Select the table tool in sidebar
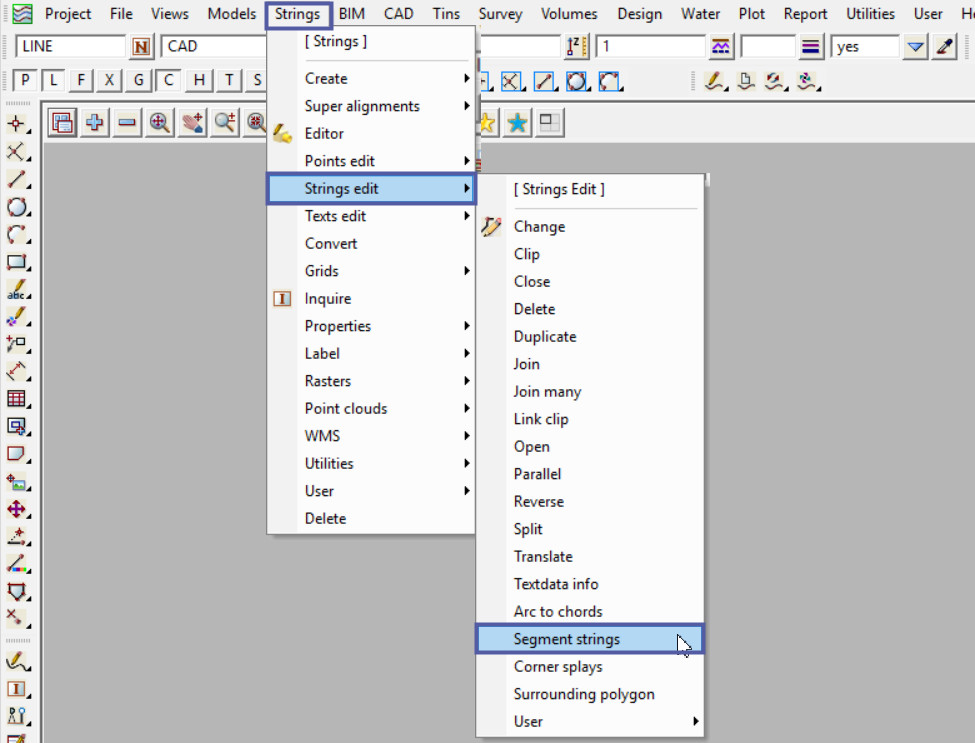This screenshot has width=975, height=743. pyautogui.click(x=17, y=399)
